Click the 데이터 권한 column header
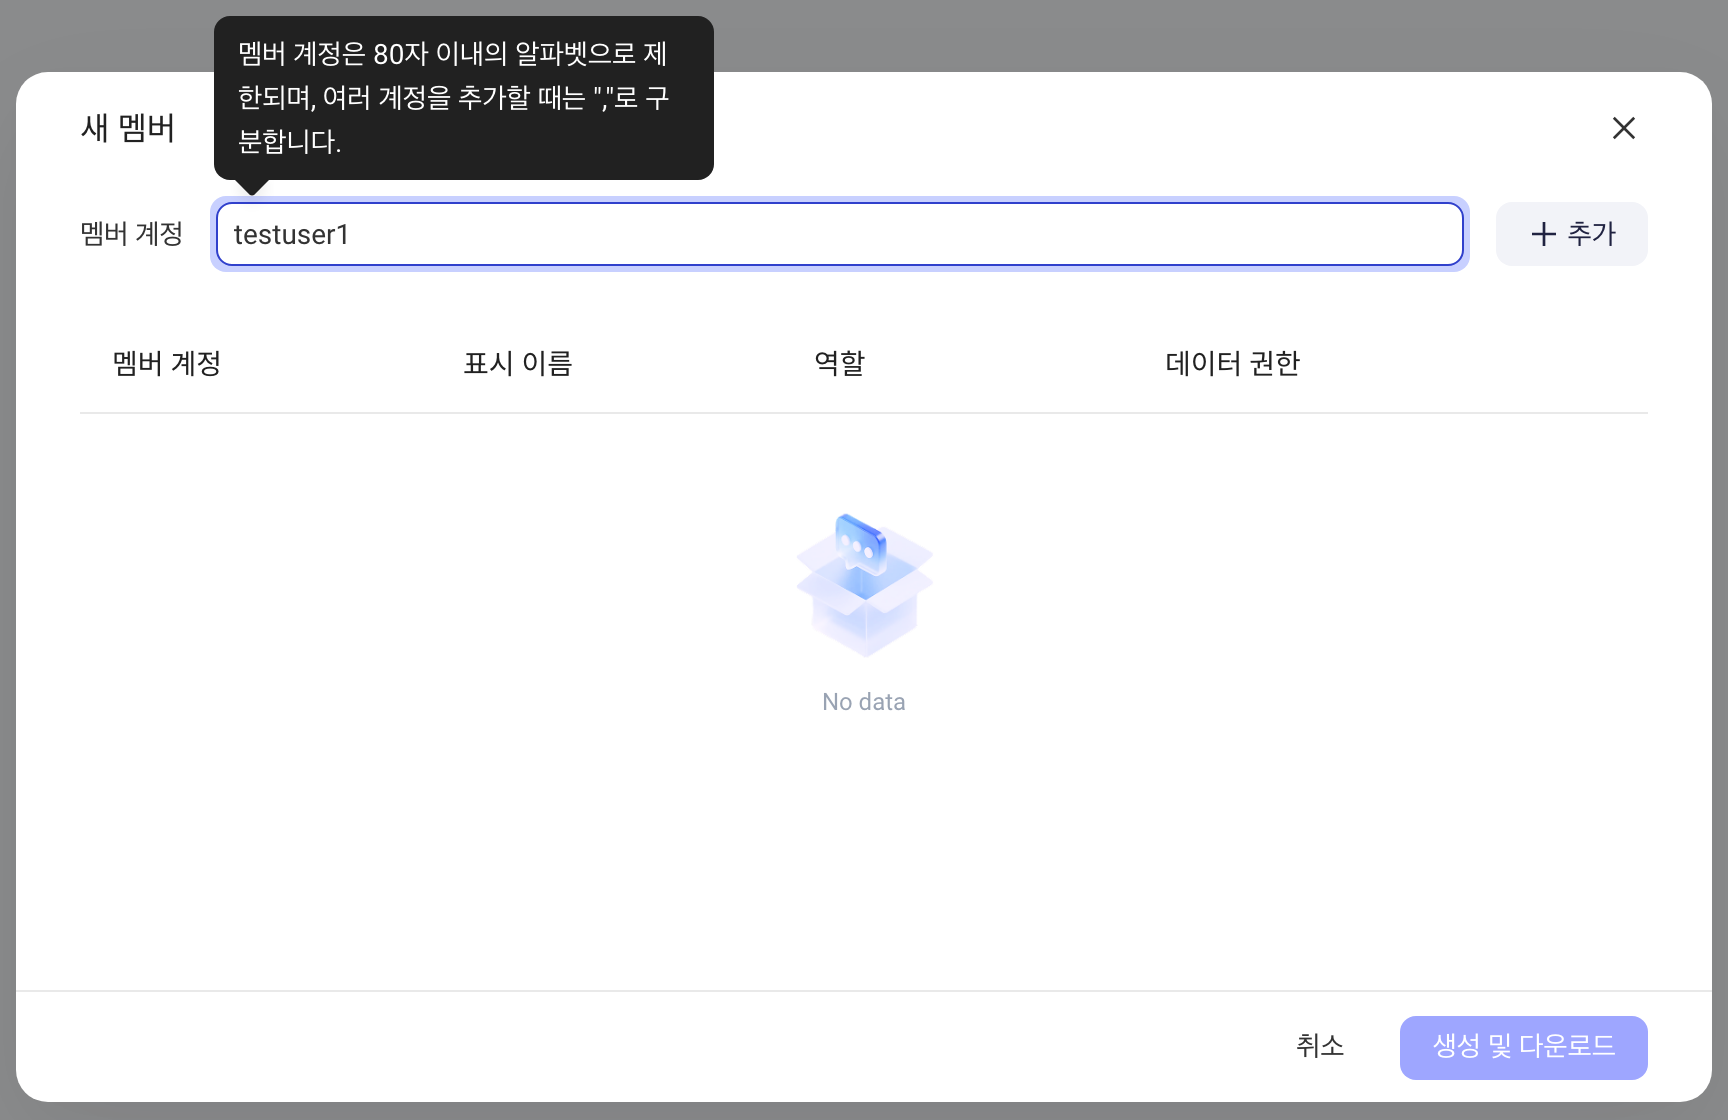Viewport: 1728px width, 1120px height. [1233, 363]
